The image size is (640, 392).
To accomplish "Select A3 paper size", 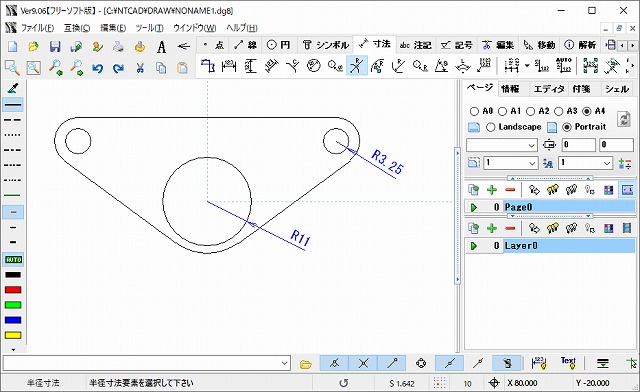I will click(x=559, y=111).
